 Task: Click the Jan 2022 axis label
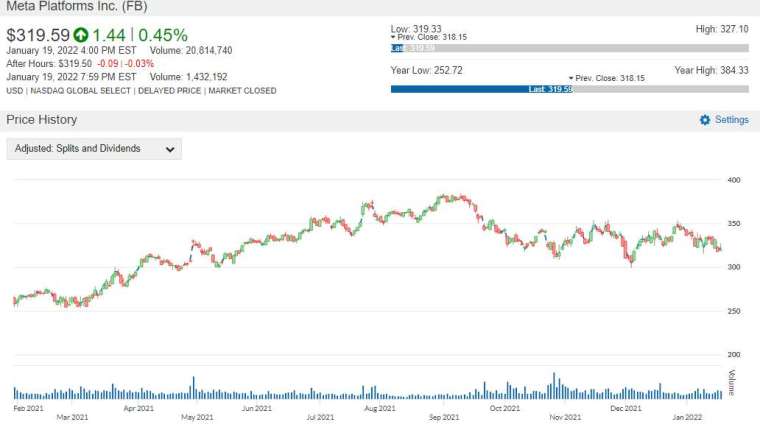click(x=687, y=417)
